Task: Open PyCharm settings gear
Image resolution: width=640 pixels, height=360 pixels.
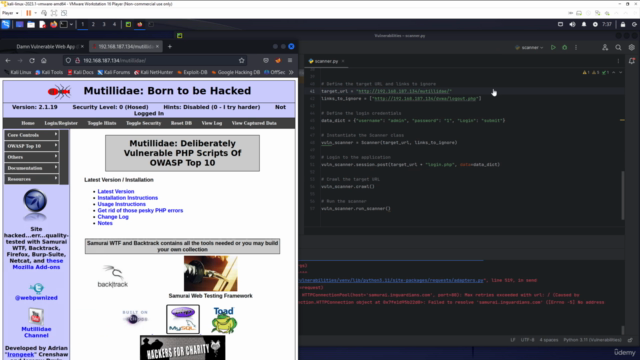Action: point(631,47)
